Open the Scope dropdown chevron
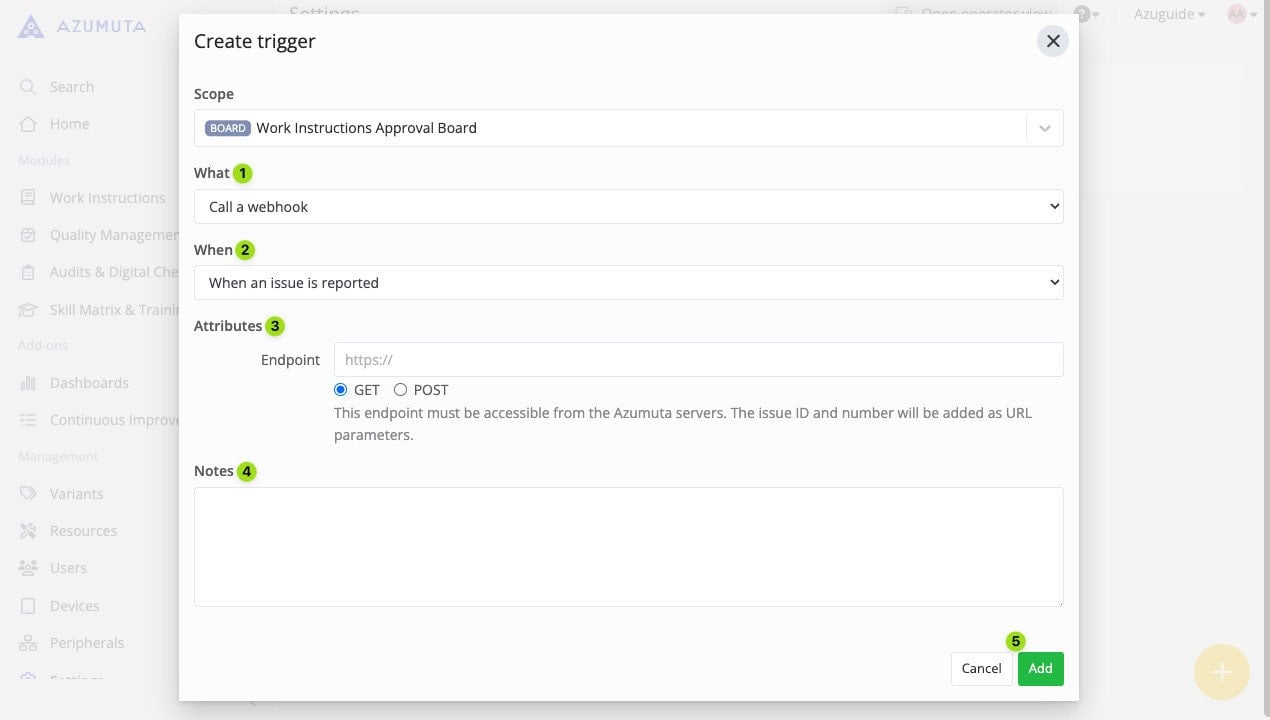This screenshot has width=1270, height=720. tap(1044, 128)
